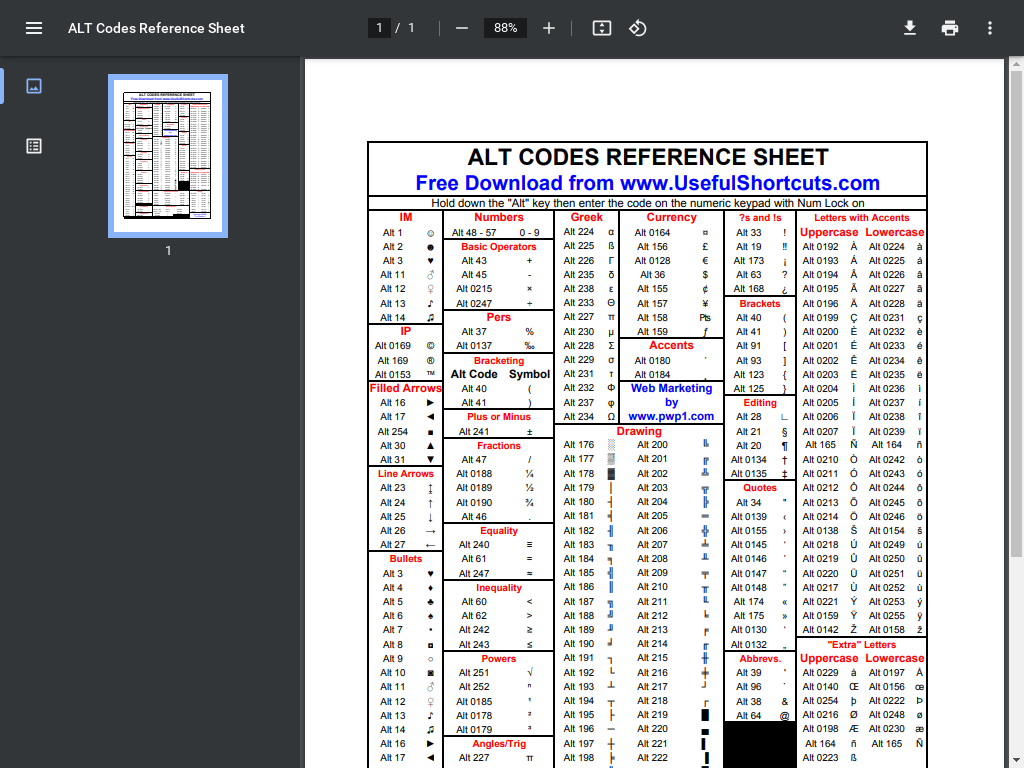
Task: Edit the 88% zoom level field
Action: point(505,28)
